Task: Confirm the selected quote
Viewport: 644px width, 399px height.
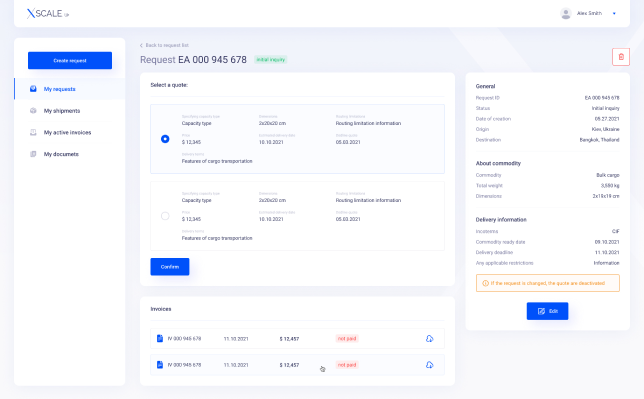Action: point(170,267)
